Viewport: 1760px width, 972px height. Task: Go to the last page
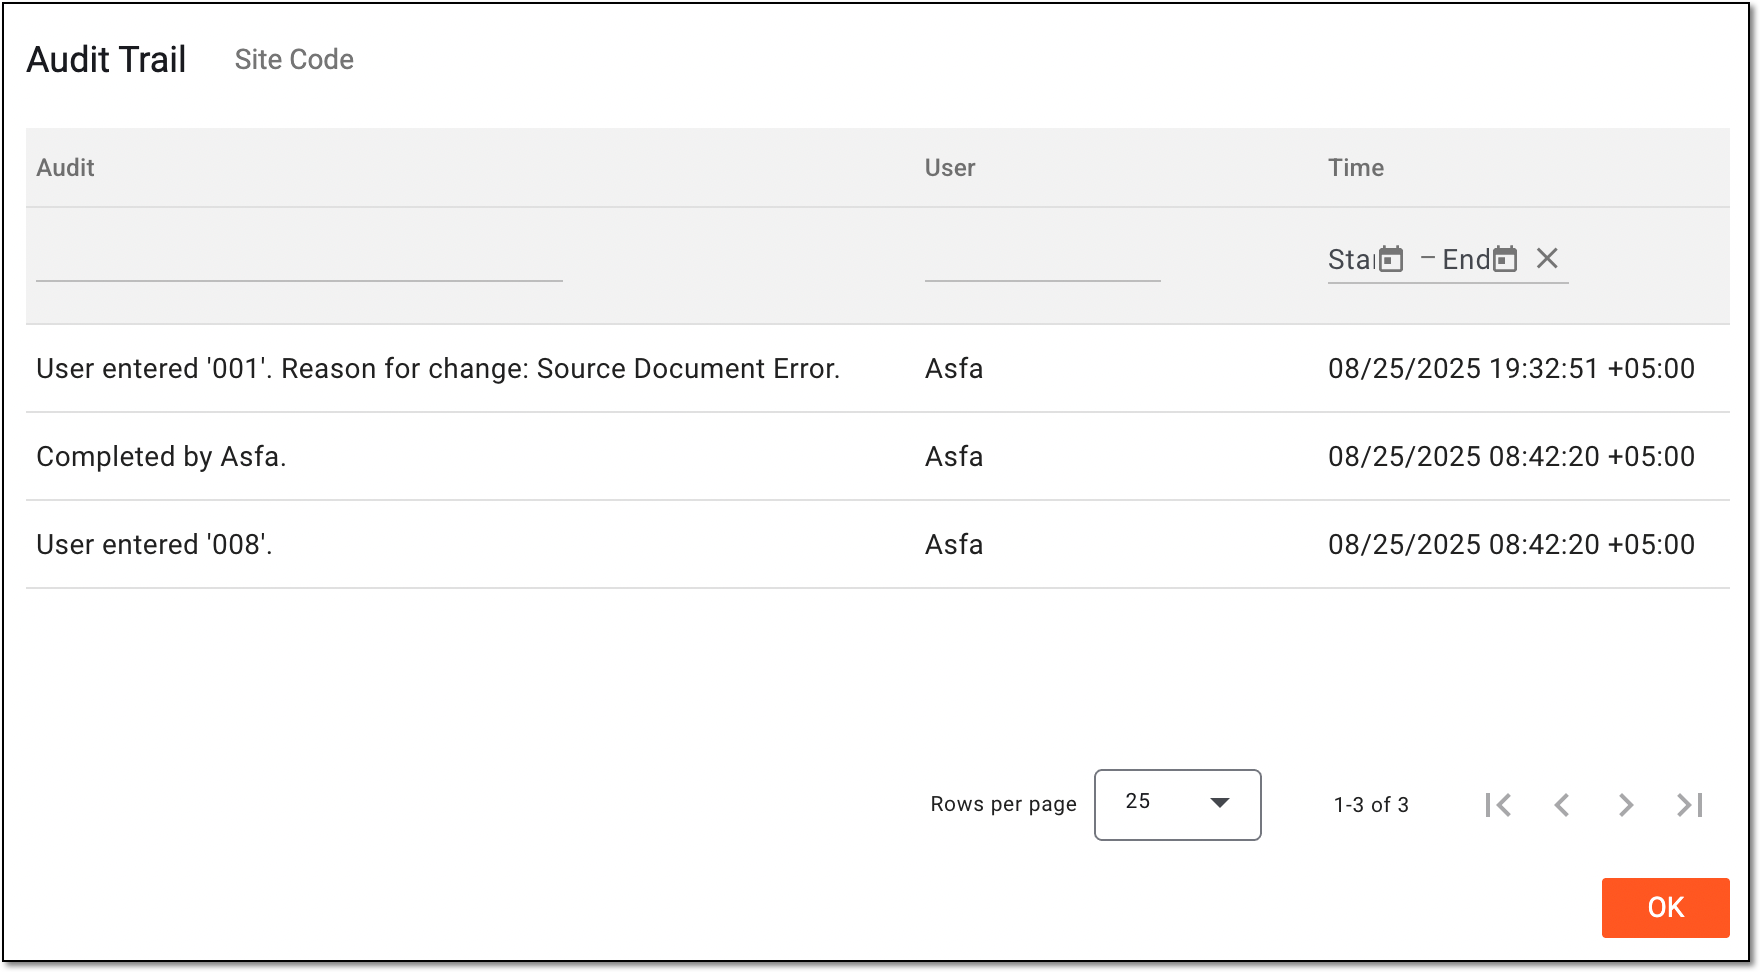tap(1690, 805)
